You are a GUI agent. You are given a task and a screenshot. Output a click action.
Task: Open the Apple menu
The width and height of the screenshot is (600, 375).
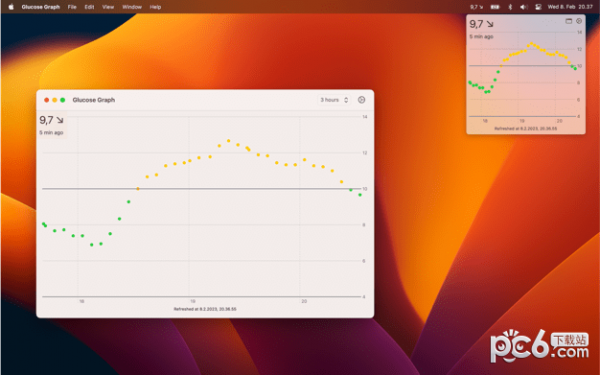(11, 7)
